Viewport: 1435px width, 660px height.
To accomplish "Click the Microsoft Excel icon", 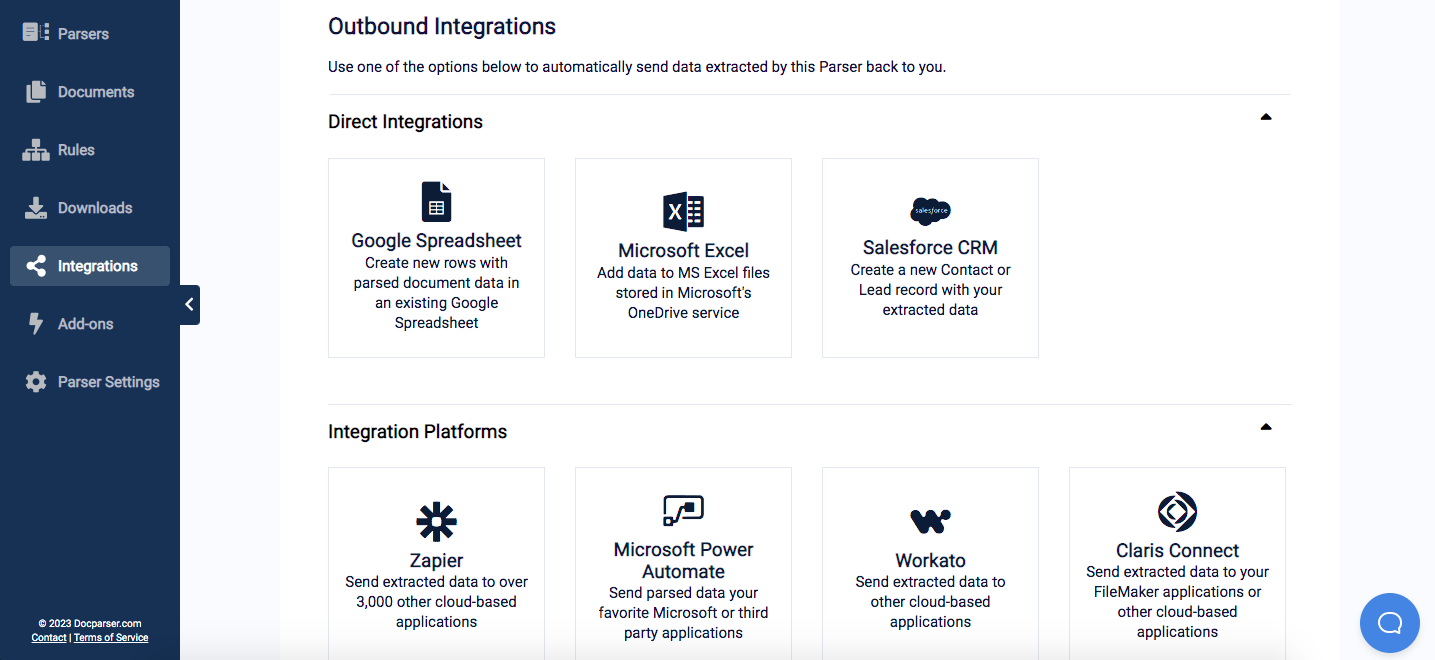I will click(x=683, y=211).
